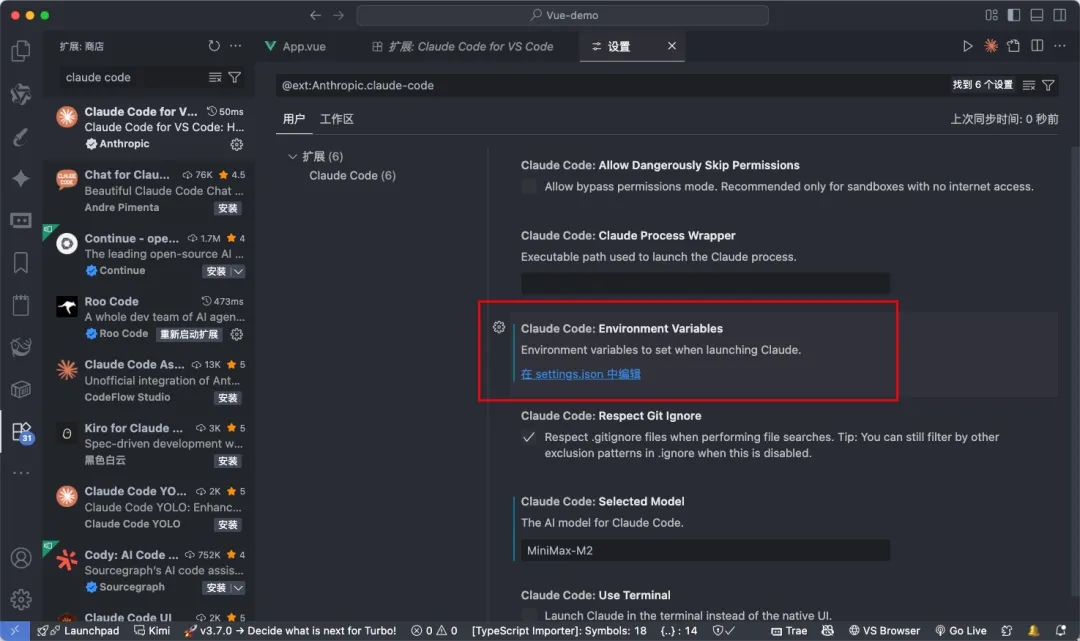
Task: Refresh the extensions marketplace list
Action: pyautogui.click(x=214, y=46)
